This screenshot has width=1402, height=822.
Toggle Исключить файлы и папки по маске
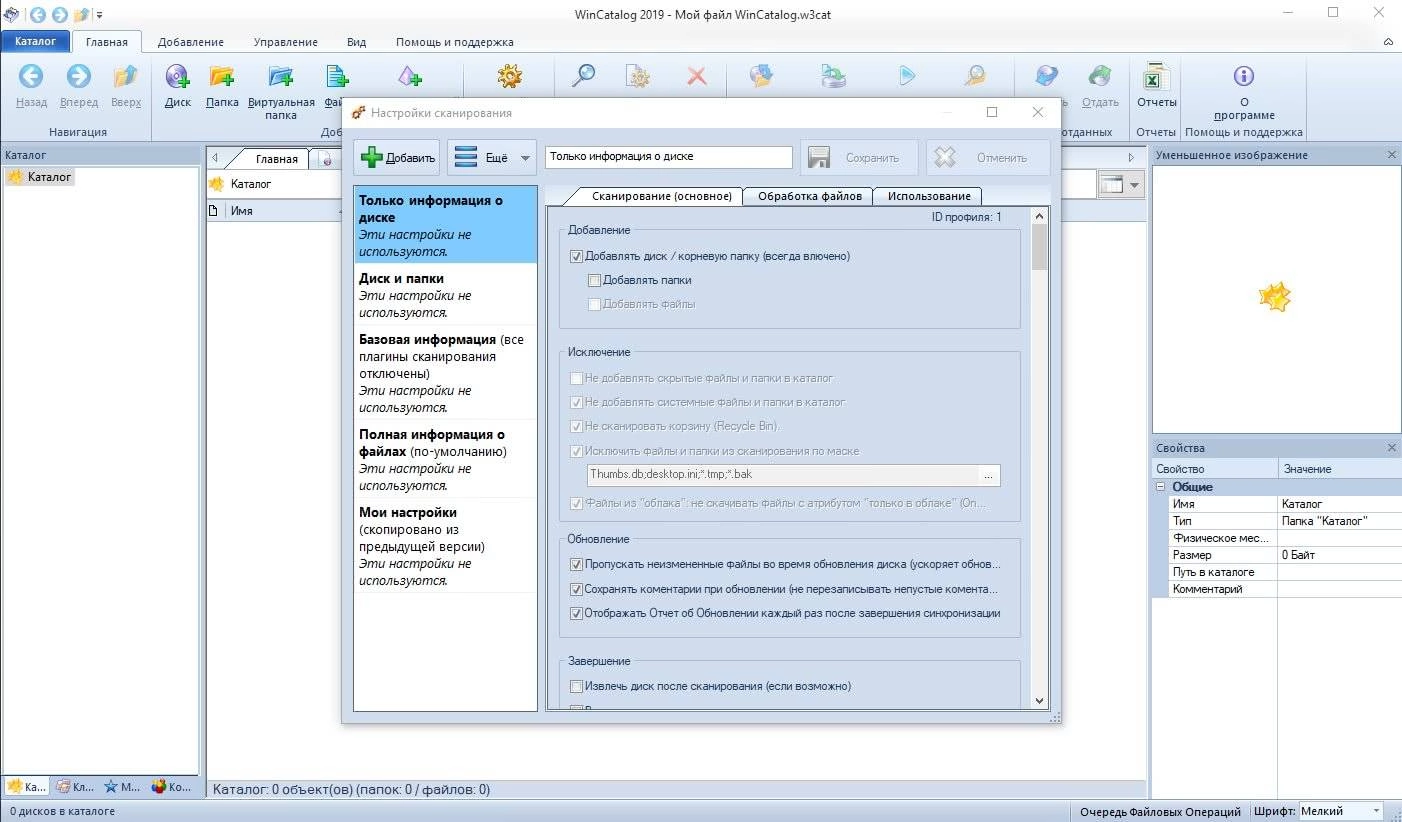pyautogui.click(x=576, y=451)
